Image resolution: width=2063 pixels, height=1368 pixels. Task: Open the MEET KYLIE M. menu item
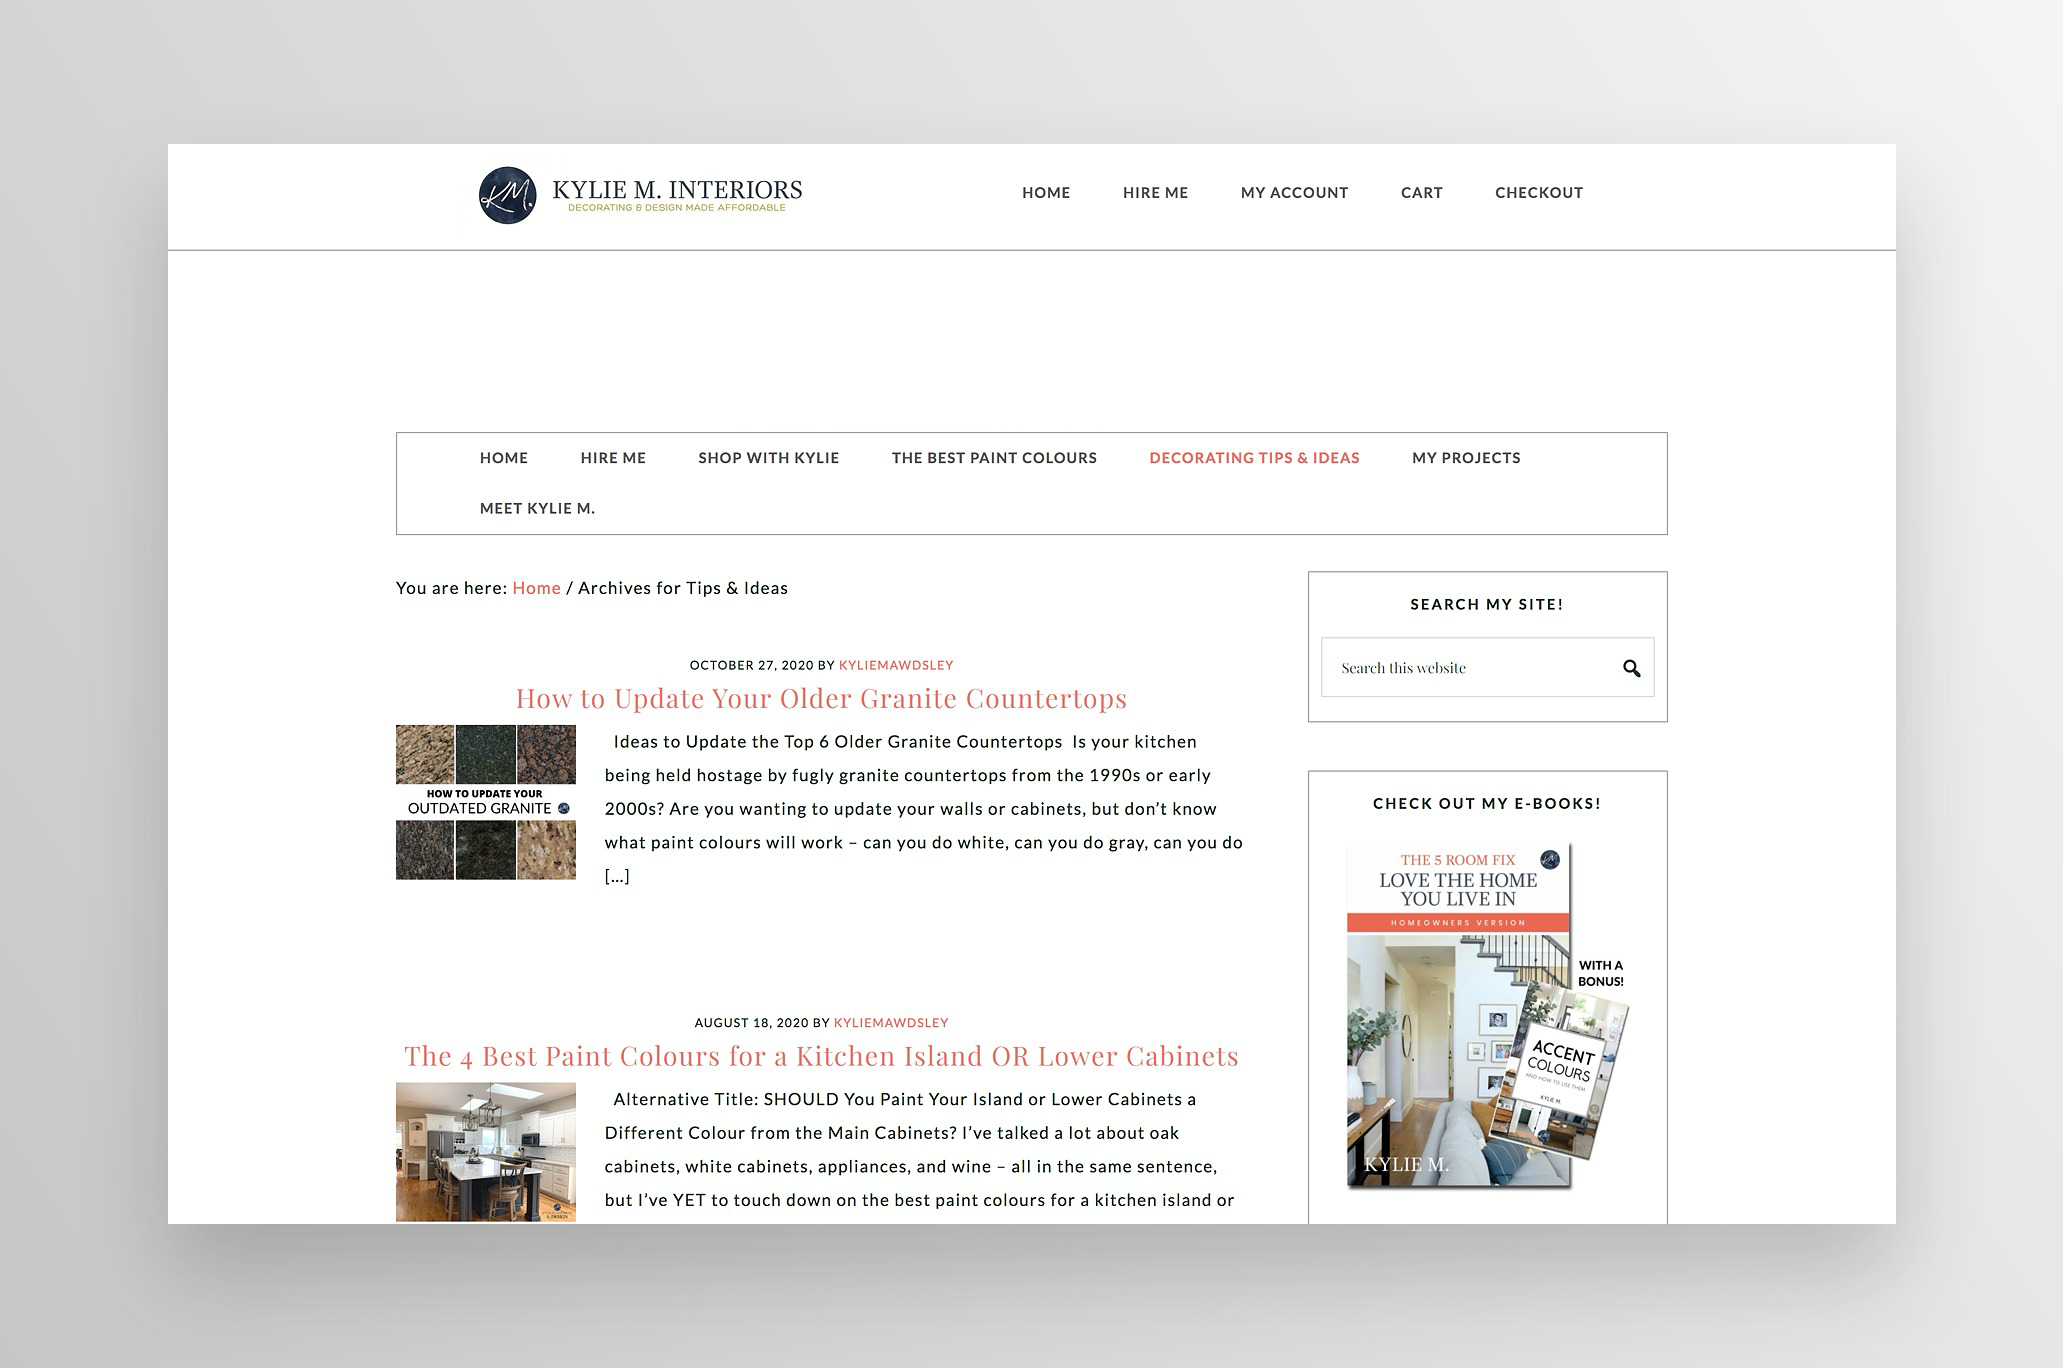(538, 508)
